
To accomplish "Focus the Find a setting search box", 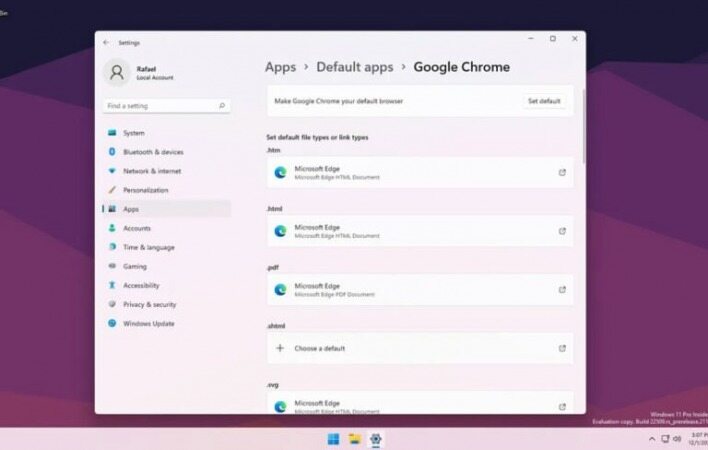I will coord(167,106).
